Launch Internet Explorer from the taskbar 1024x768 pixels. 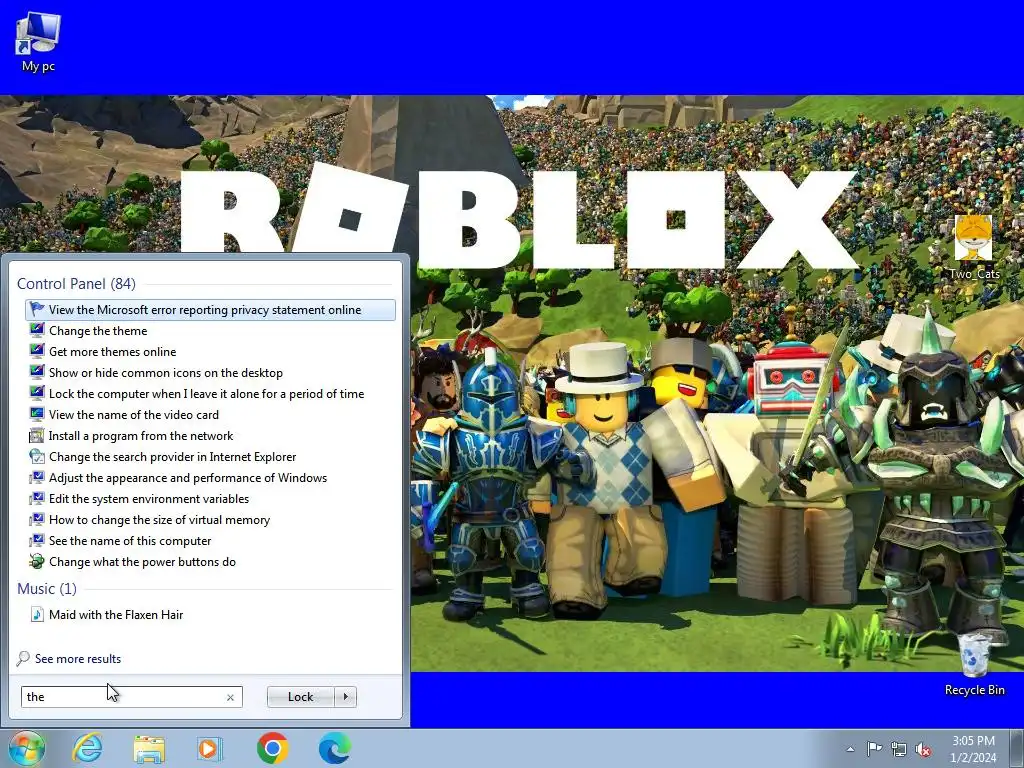(87, 748)
